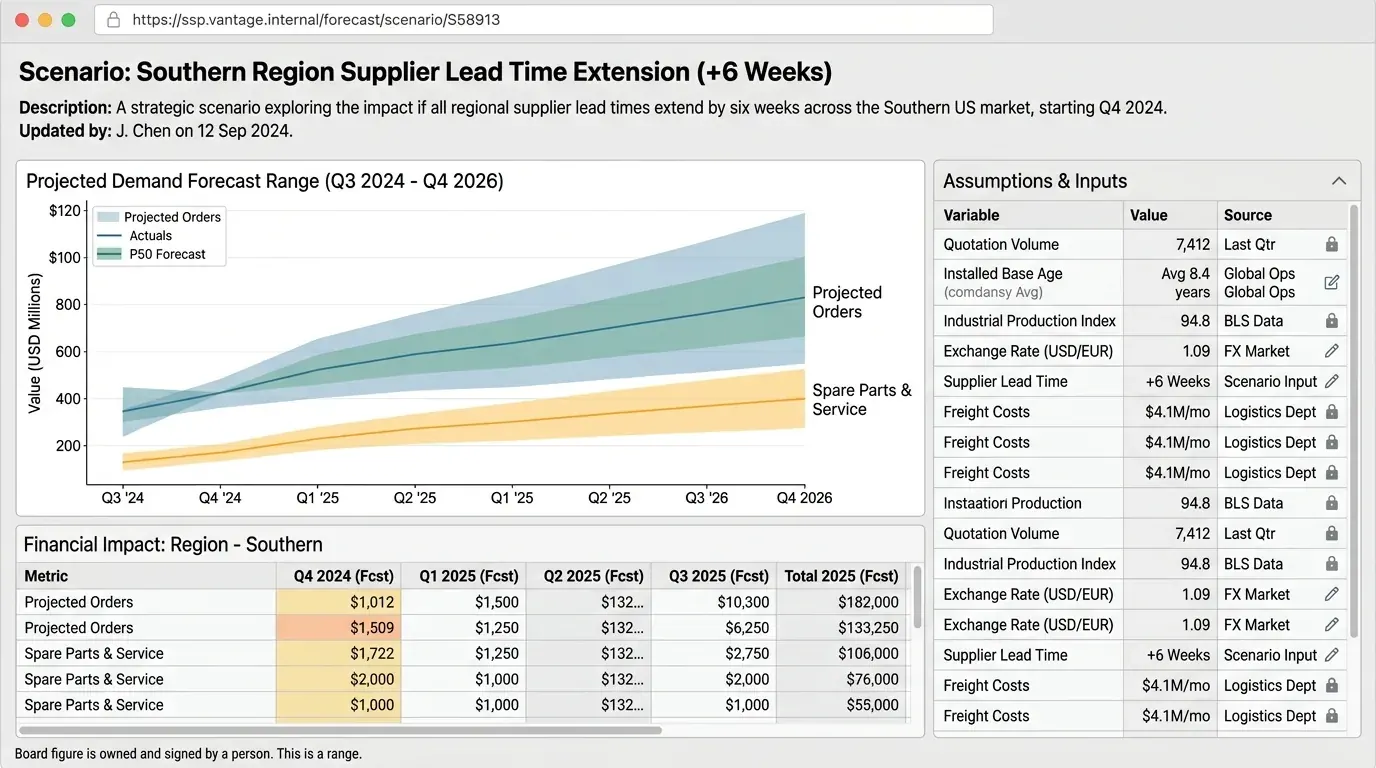
Task: Select the $2,750 cell
Action: [x=714, y=653]
